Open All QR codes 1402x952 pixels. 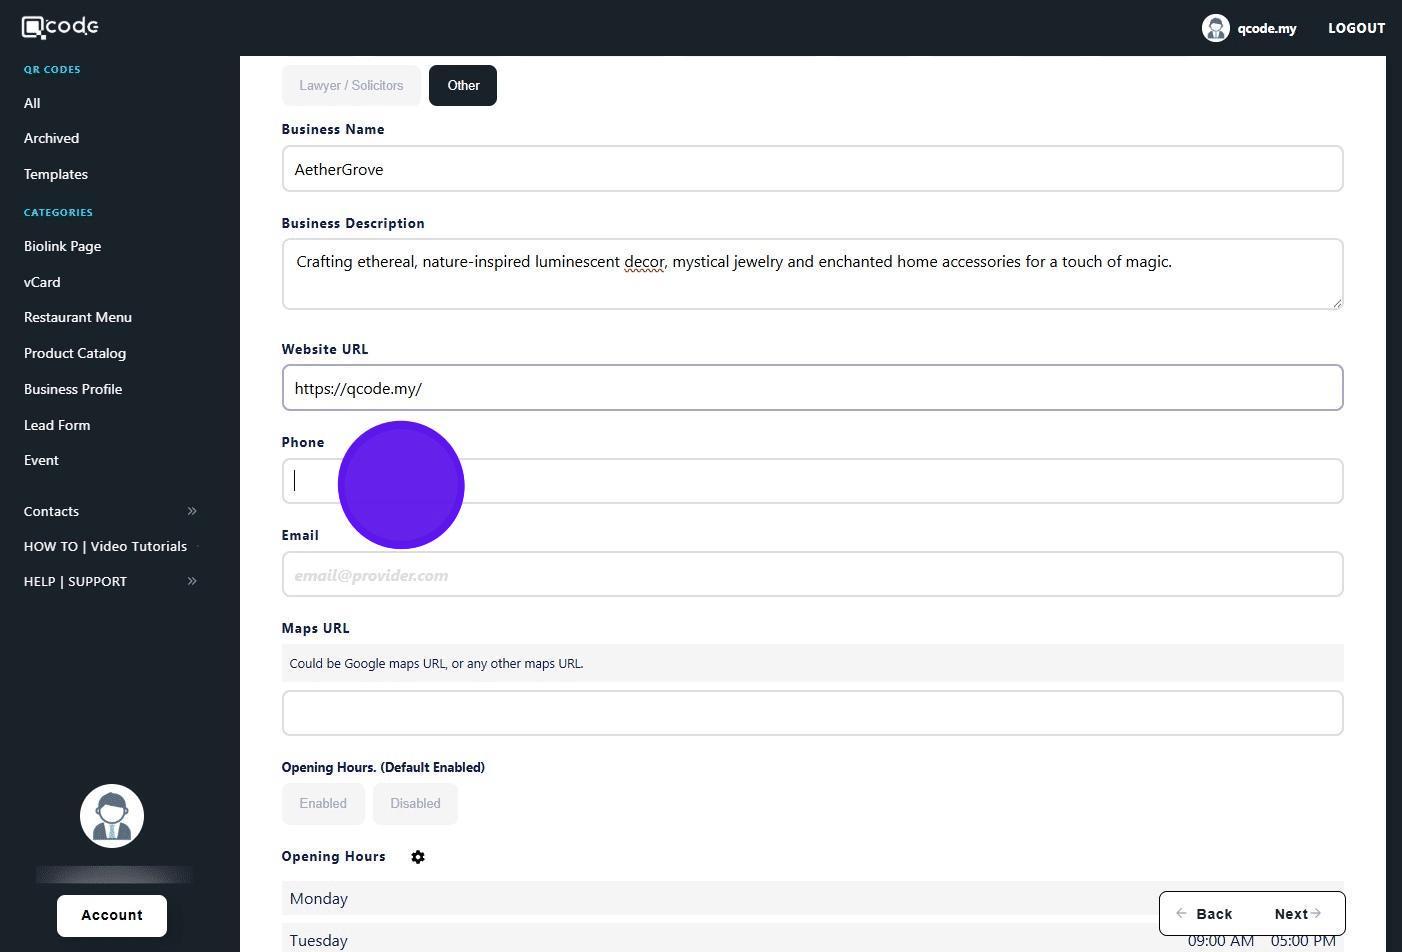[32, 103]
